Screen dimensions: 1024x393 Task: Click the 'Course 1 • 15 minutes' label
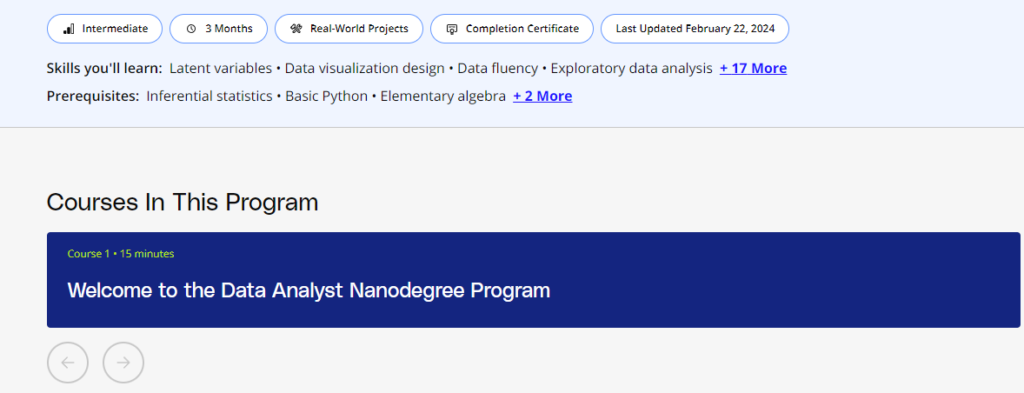(121, 254)
